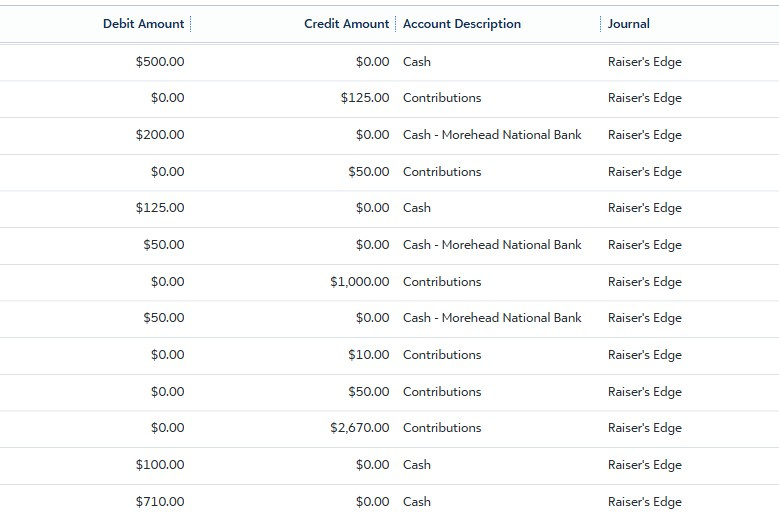Click the Journal column header

pos(628,24)
